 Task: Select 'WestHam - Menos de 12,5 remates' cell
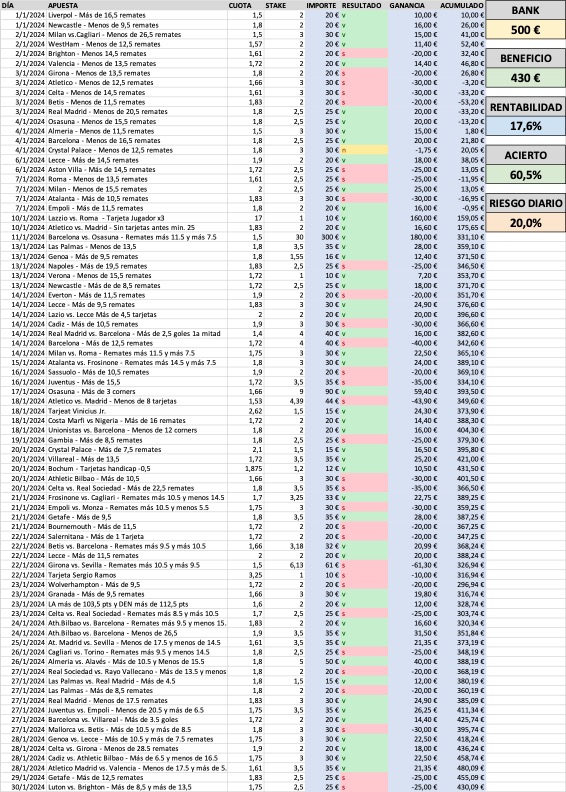point(137,44)
